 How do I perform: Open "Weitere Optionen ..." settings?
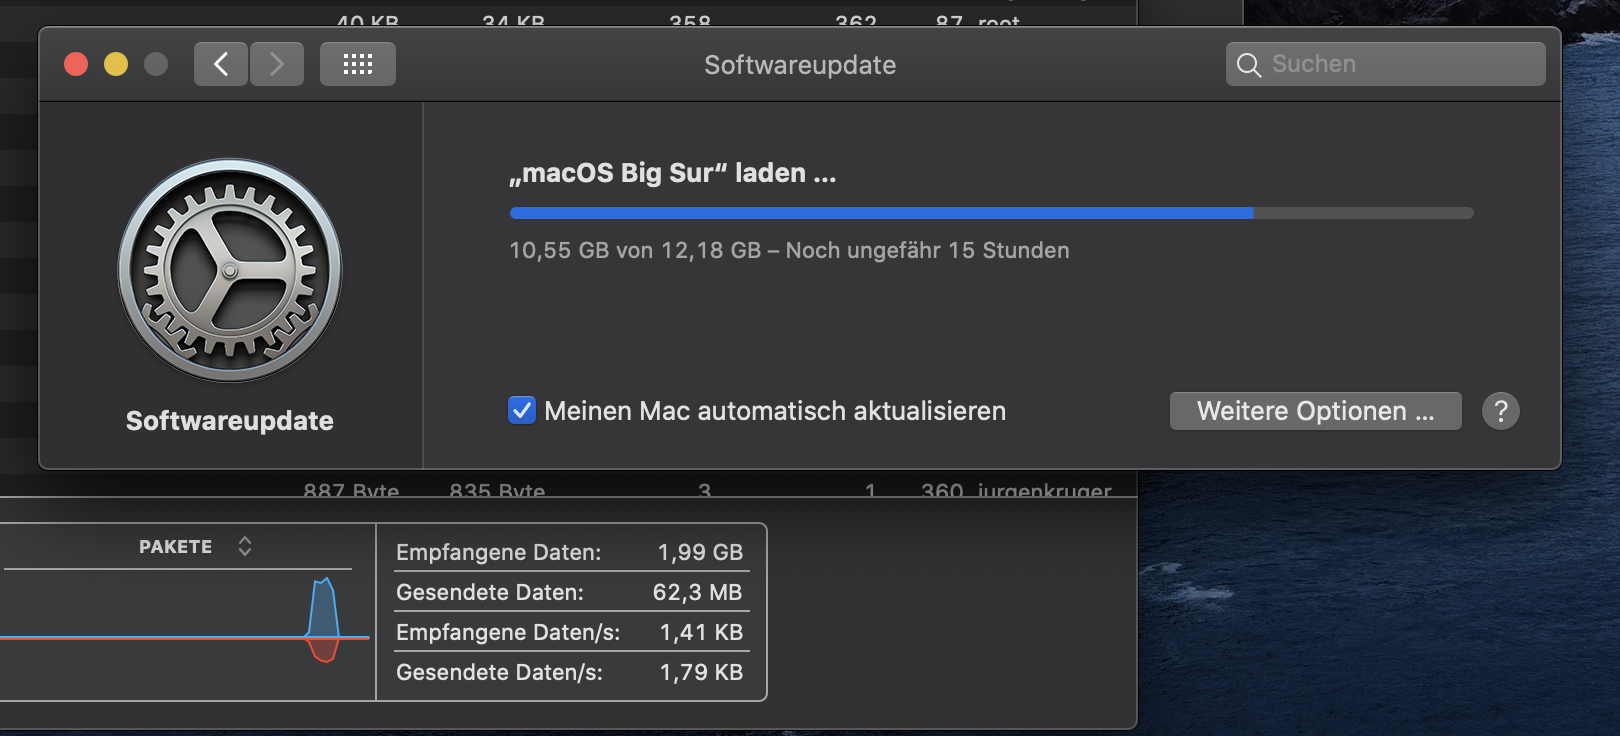(x=1315, y=411)
